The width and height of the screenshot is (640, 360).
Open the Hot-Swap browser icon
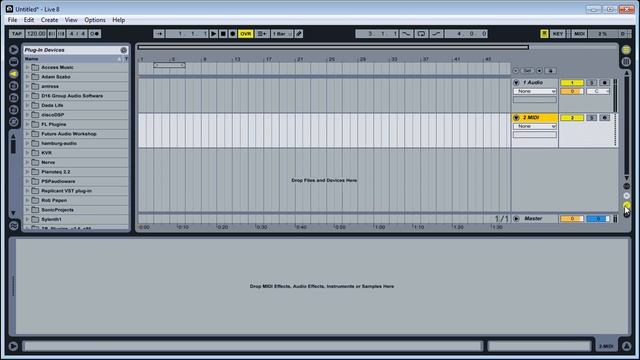(x=13, y=122)
